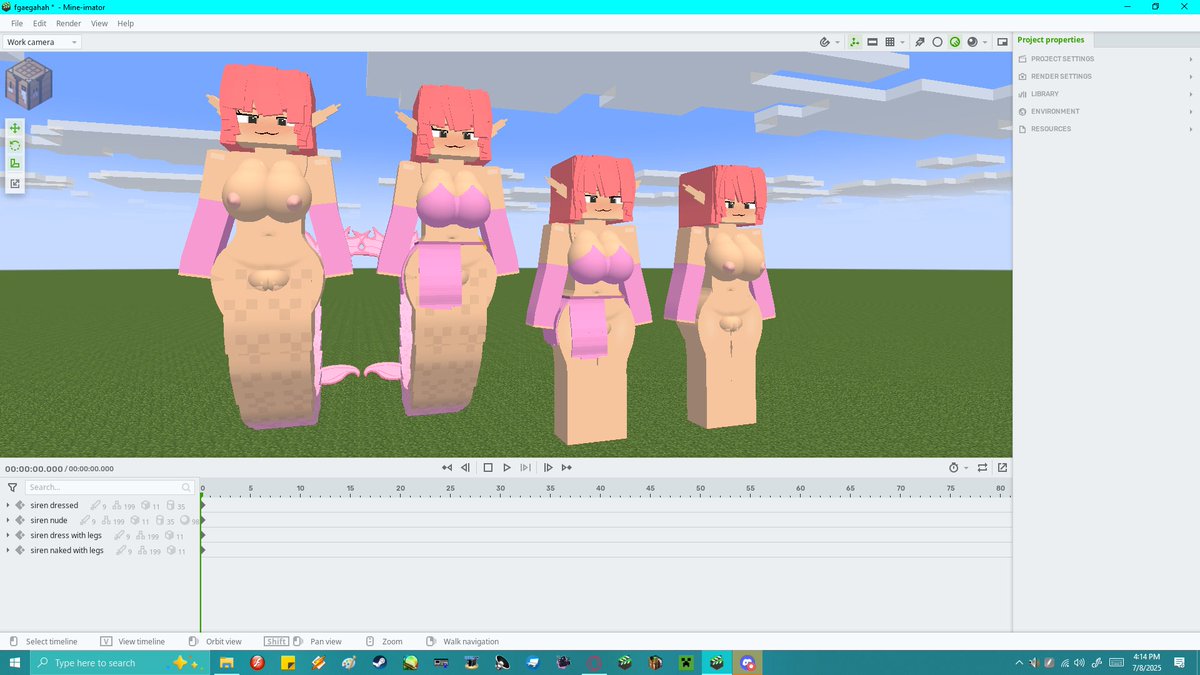Open the camera screenshot tool on the left
The image size is (1200, 675).
point(14,183)
